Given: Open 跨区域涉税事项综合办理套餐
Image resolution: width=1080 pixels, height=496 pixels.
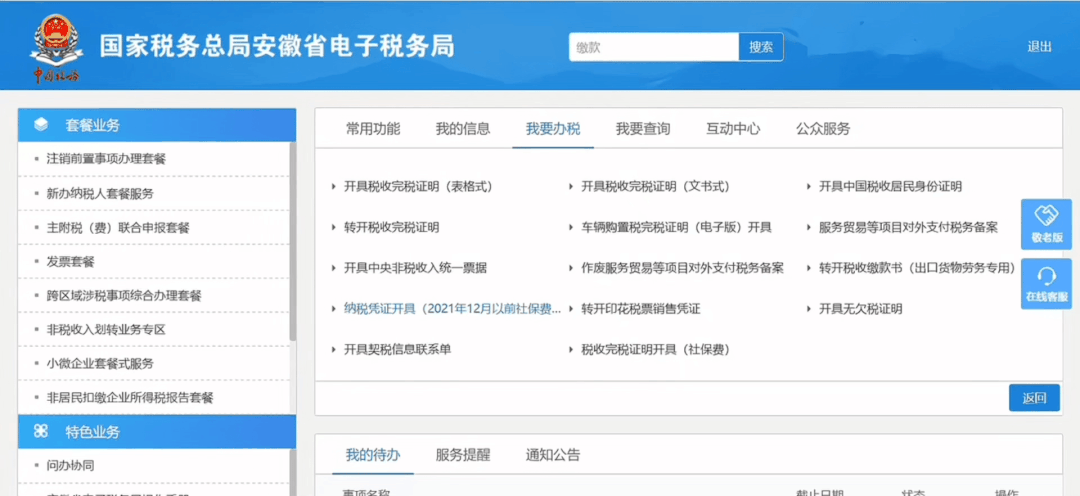Looking at the screenshot, I should [124, 296].
